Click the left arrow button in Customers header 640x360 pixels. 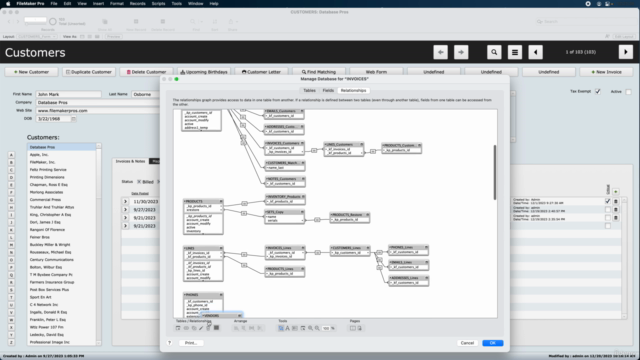[x=440, y=52]
